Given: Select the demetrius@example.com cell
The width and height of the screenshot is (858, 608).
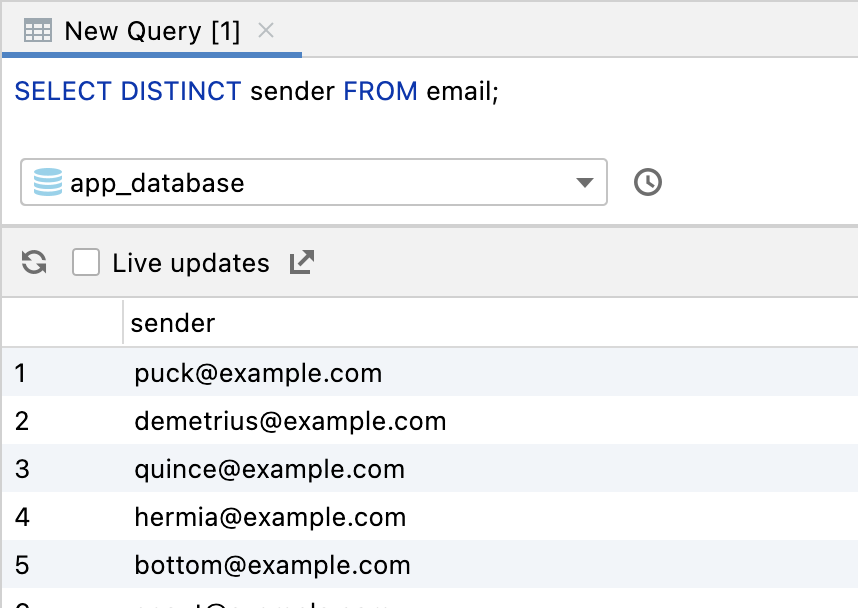Looking at the screenshot, I should [x=290, y=421].
